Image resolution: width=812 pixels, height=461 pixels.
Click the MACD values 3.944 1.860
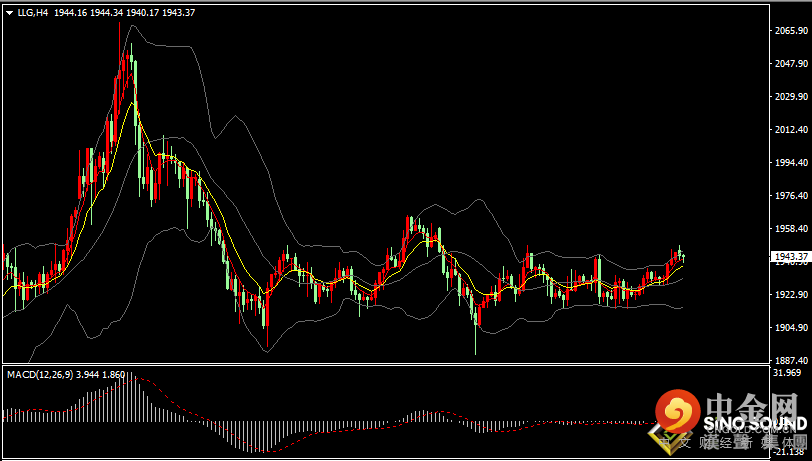[x=100, y=374]
